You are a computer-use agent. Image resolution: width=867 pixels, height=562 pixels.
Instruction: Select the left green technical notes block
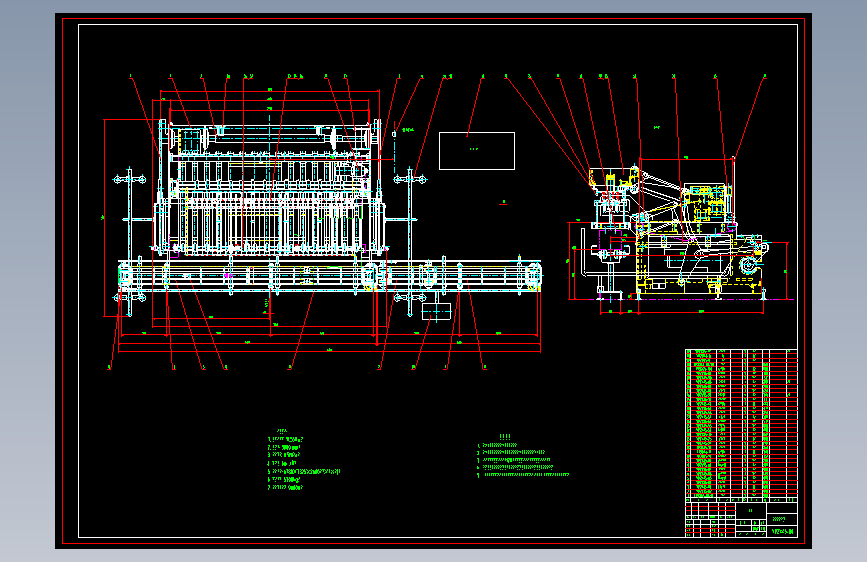click(303, 460)
